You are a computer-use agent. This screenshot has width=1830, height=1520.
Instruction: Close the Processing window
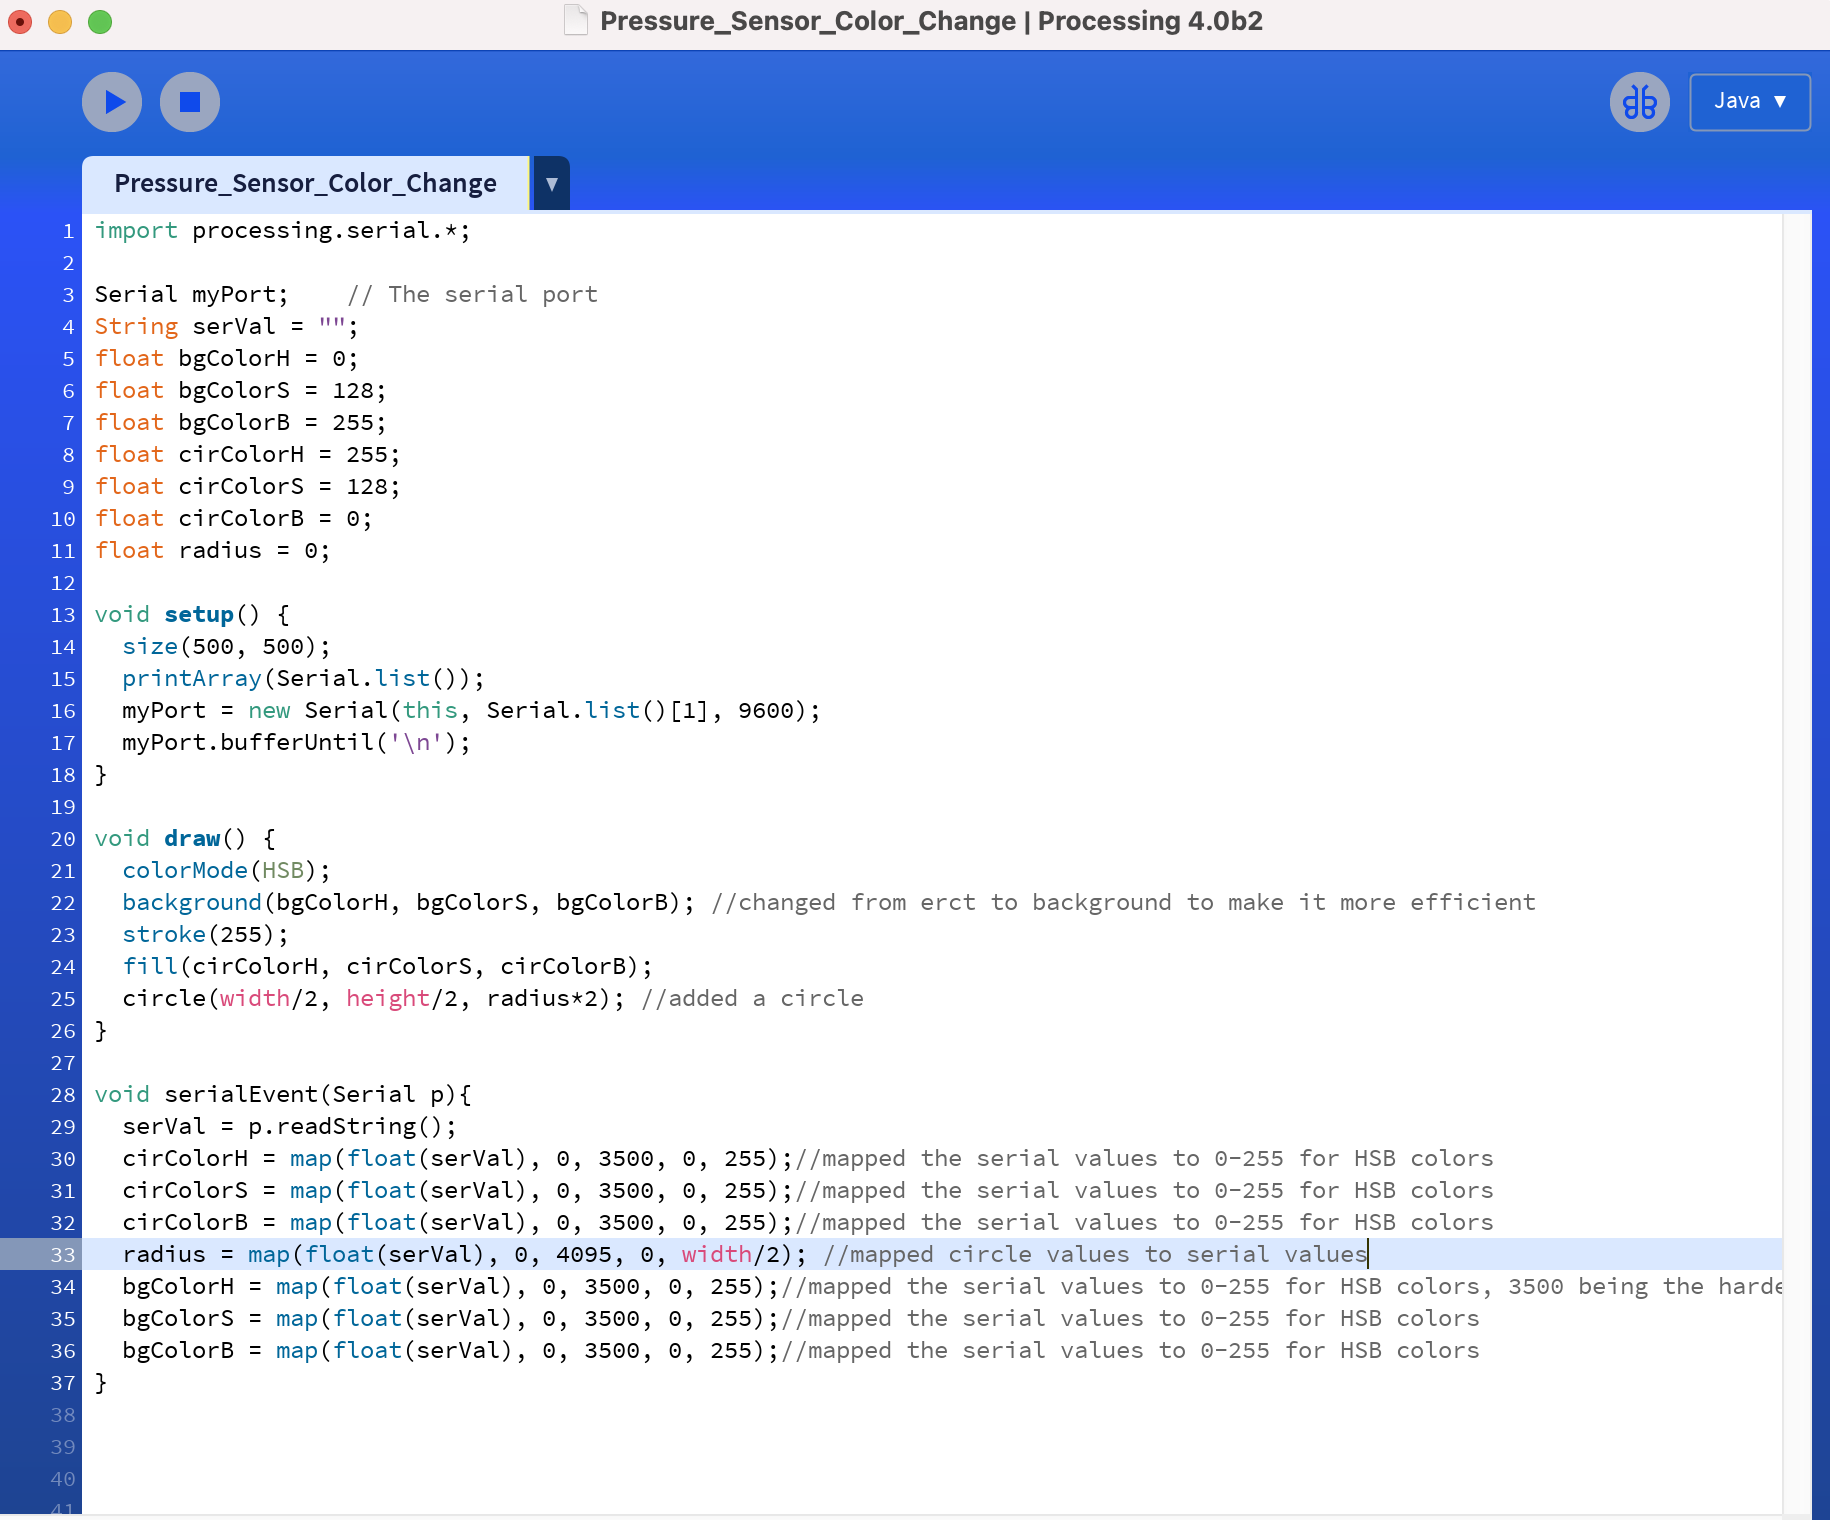20,21
